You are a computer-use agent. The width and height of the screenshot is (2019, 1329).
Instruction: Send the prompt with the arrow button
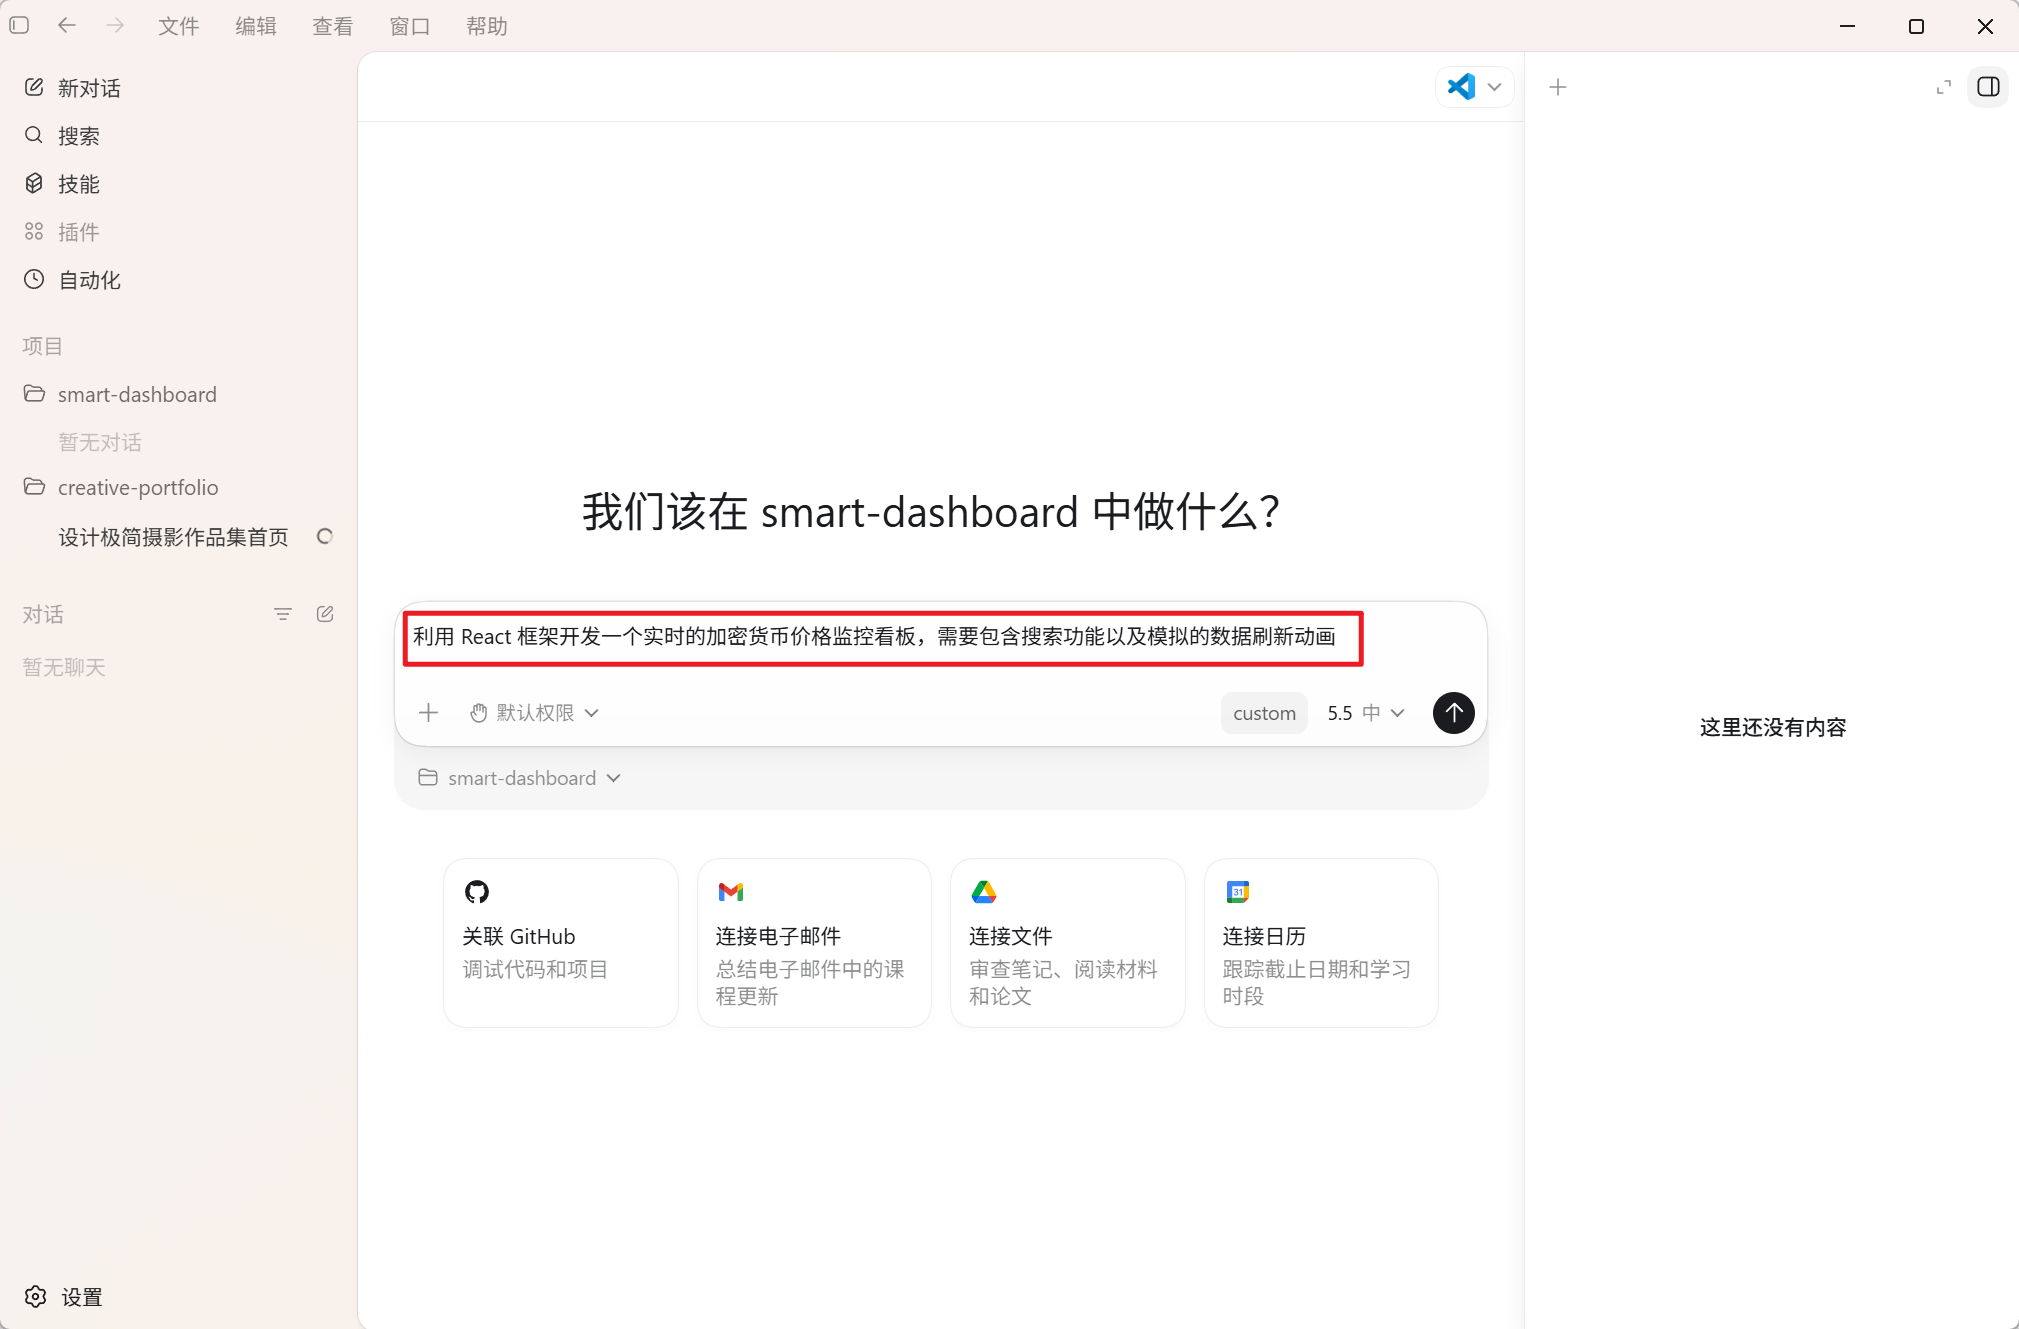tap(1454, 713)
